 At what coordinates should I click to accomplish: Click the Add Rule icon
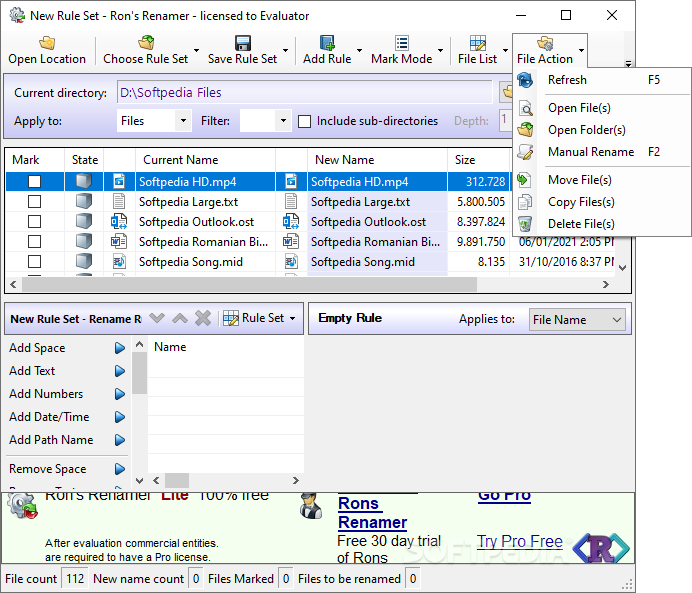[327, 43]
